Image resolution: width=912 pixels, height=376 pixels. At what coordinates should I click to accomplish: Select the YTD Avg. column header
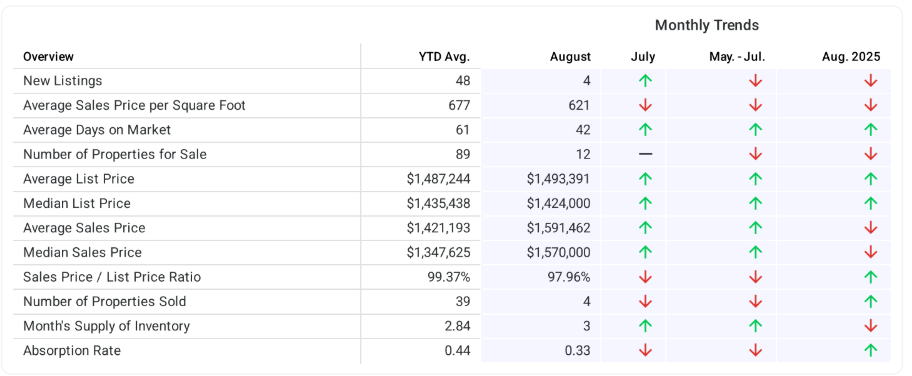444,56
